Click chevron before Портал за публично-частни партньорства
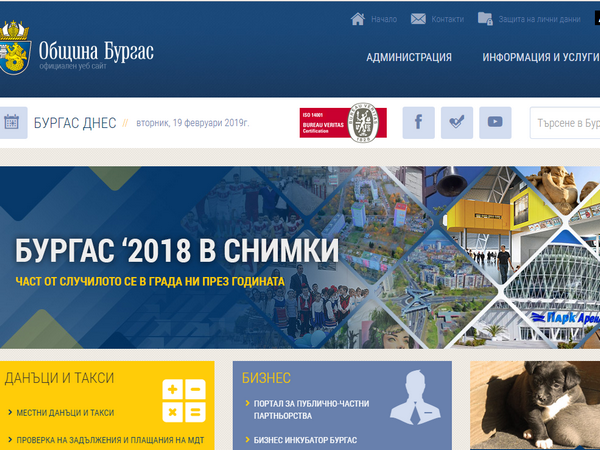Viewport: 600px width, 450px height. (248, 403)
